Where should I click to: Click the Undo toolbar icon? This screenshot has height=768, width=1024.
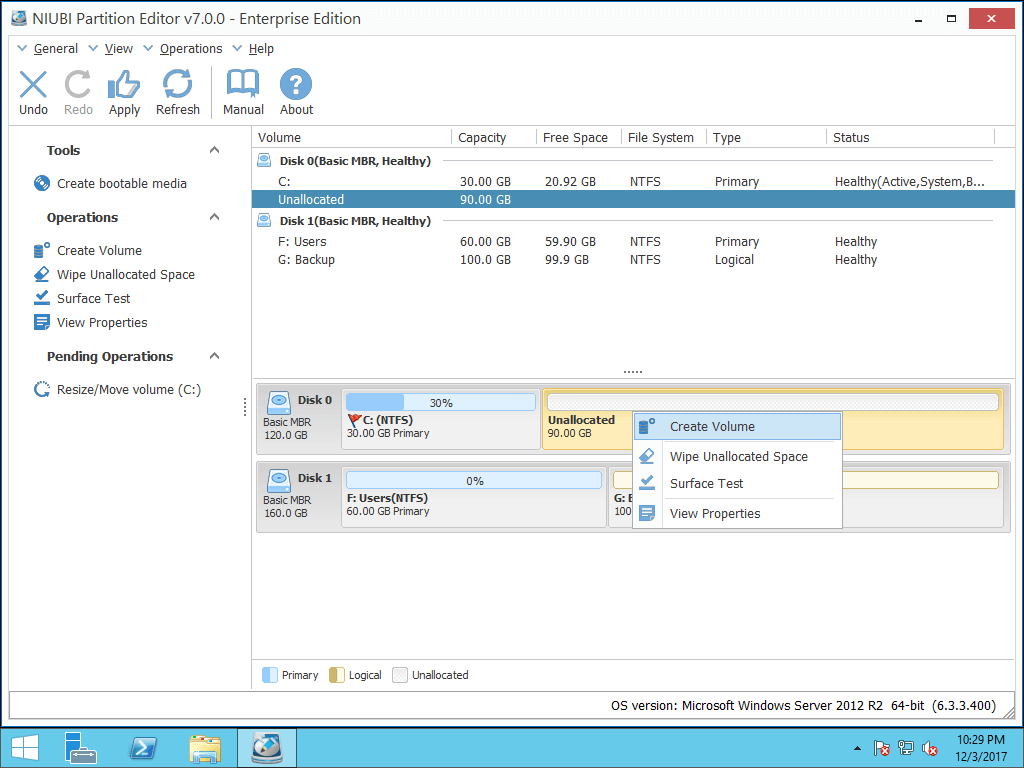tap(33, 84)
